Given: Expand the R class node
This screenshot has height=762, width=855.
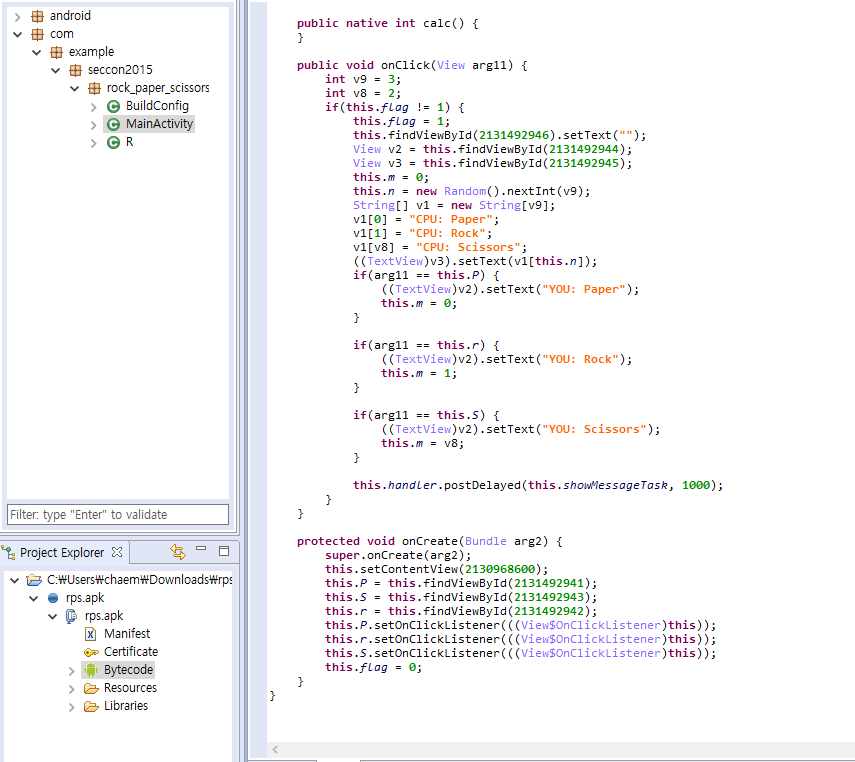Looking at the screenshot, I should [x=94, y=143].
